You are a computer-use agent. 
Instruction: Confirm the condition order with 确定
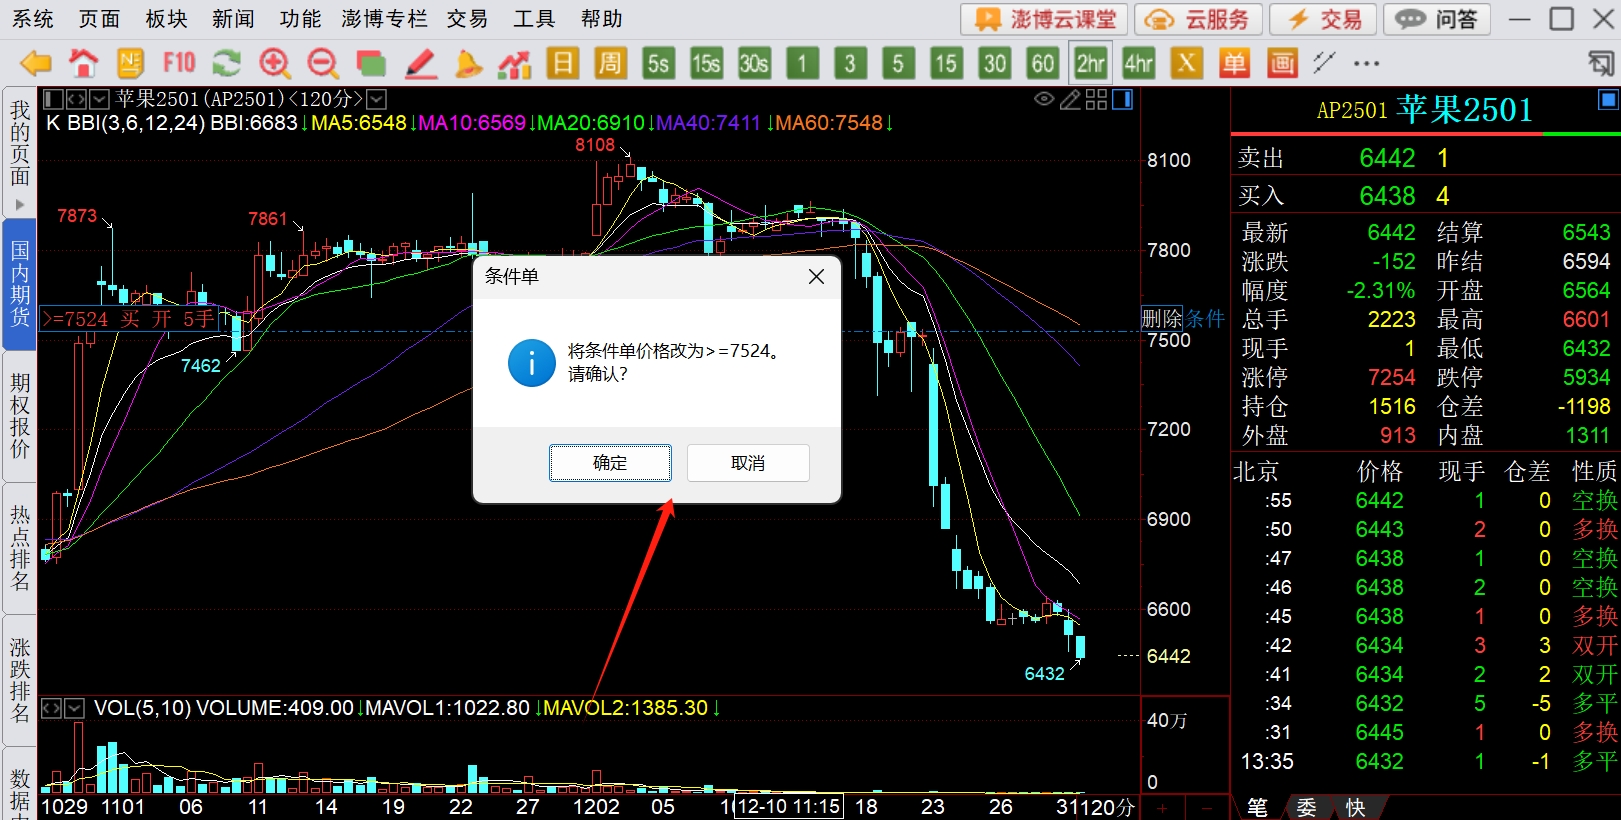[x=610, y=463]
